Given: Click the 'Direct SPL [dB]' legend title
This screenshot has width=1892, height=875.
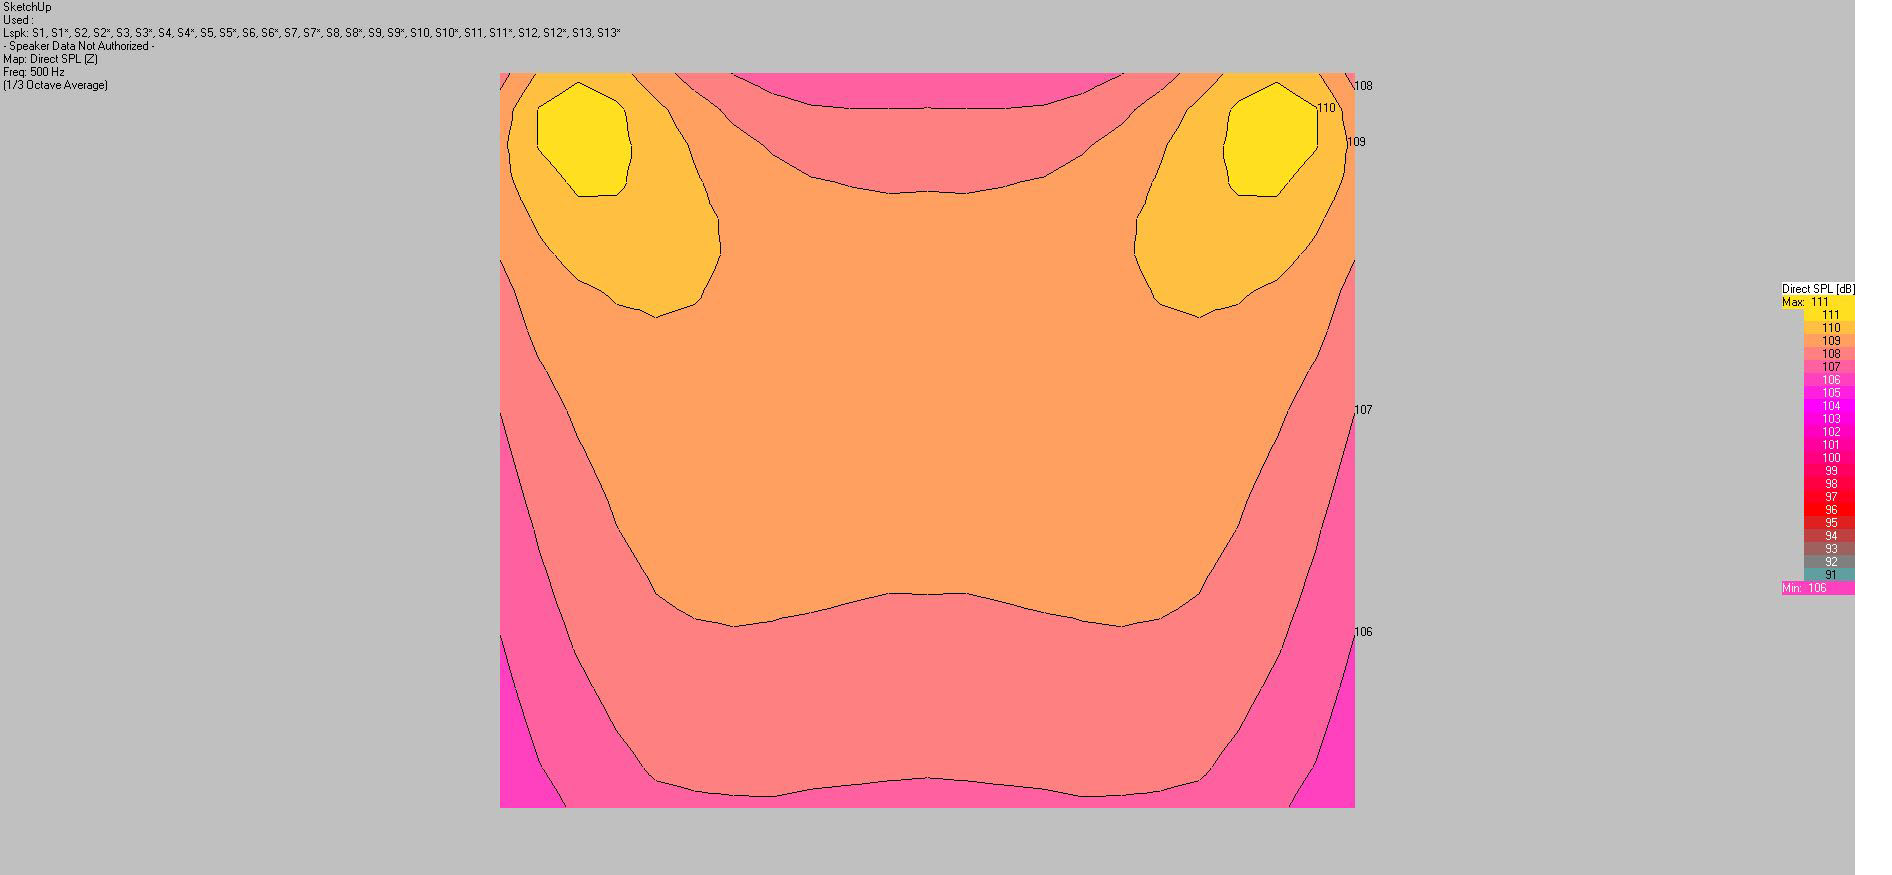Looking at the screenshot, I should 1818,289.
